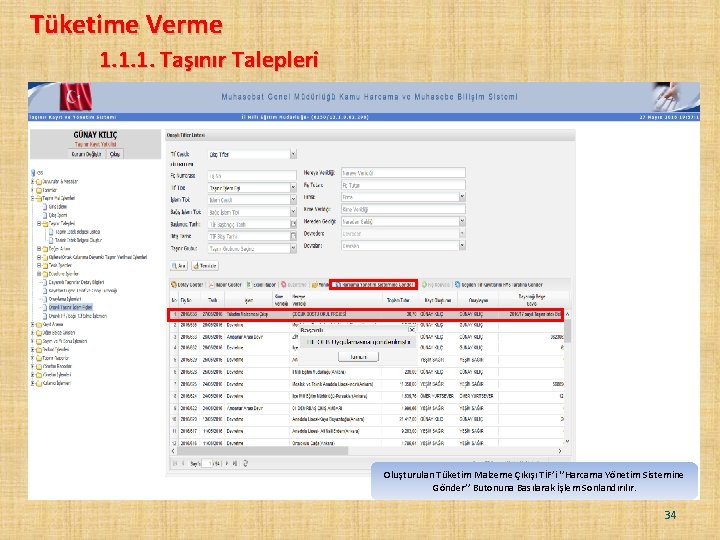The width and height of the screenshot is (720, 540).
Task: Open the Bitiş Tarihi calendar picker icon
Action: coord(293,236)
